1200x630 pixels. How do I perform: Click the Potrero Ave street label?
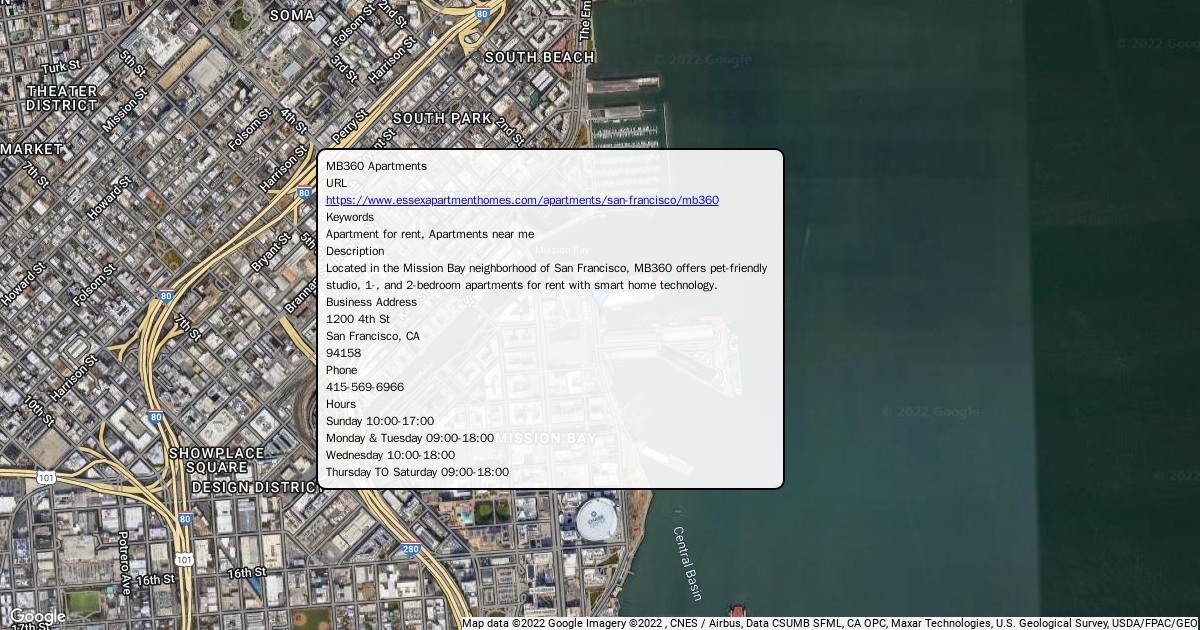point(125,562)
